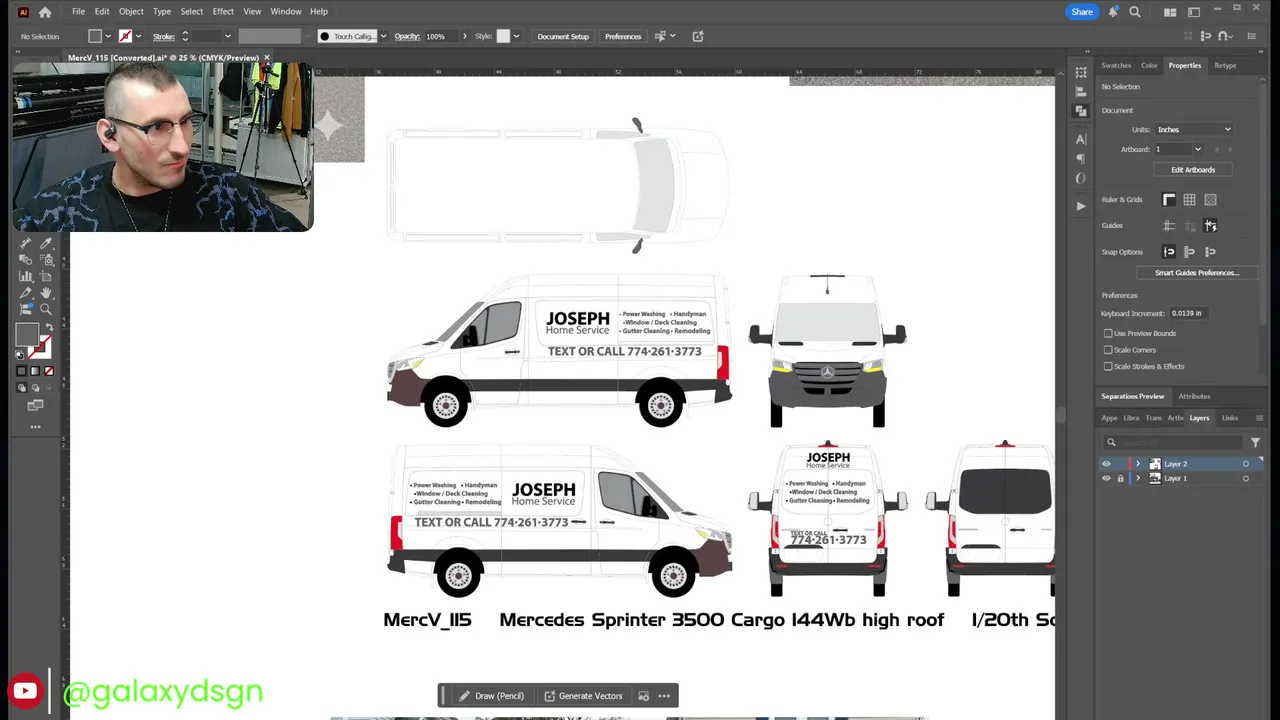Switch to the Attributes tab

pyautogui.click(x=1194, y=397)
